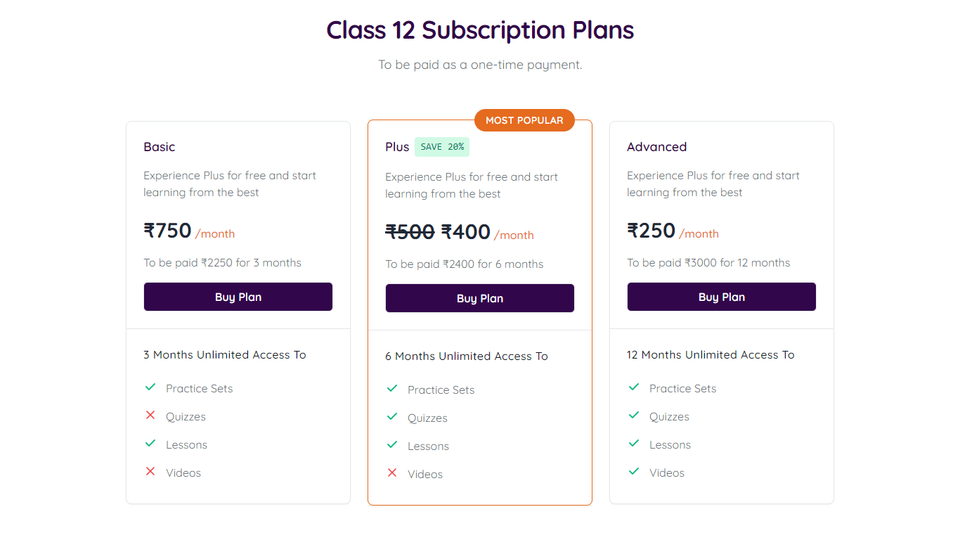Click the ₹400 discounted Plus price
The width and height of the screenshot is (960, 540).
pos(466,232)
